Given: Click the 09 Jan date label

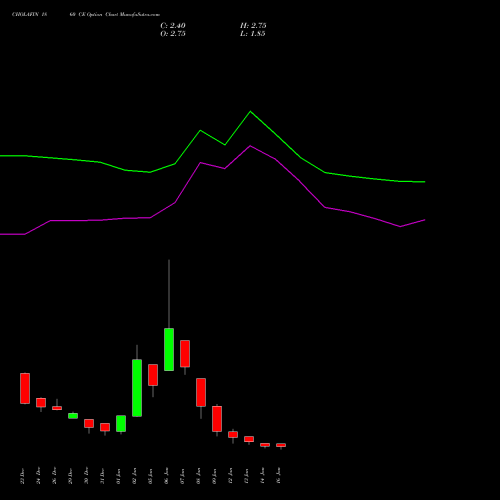Looking at the screenshot, I should [214, 475].
